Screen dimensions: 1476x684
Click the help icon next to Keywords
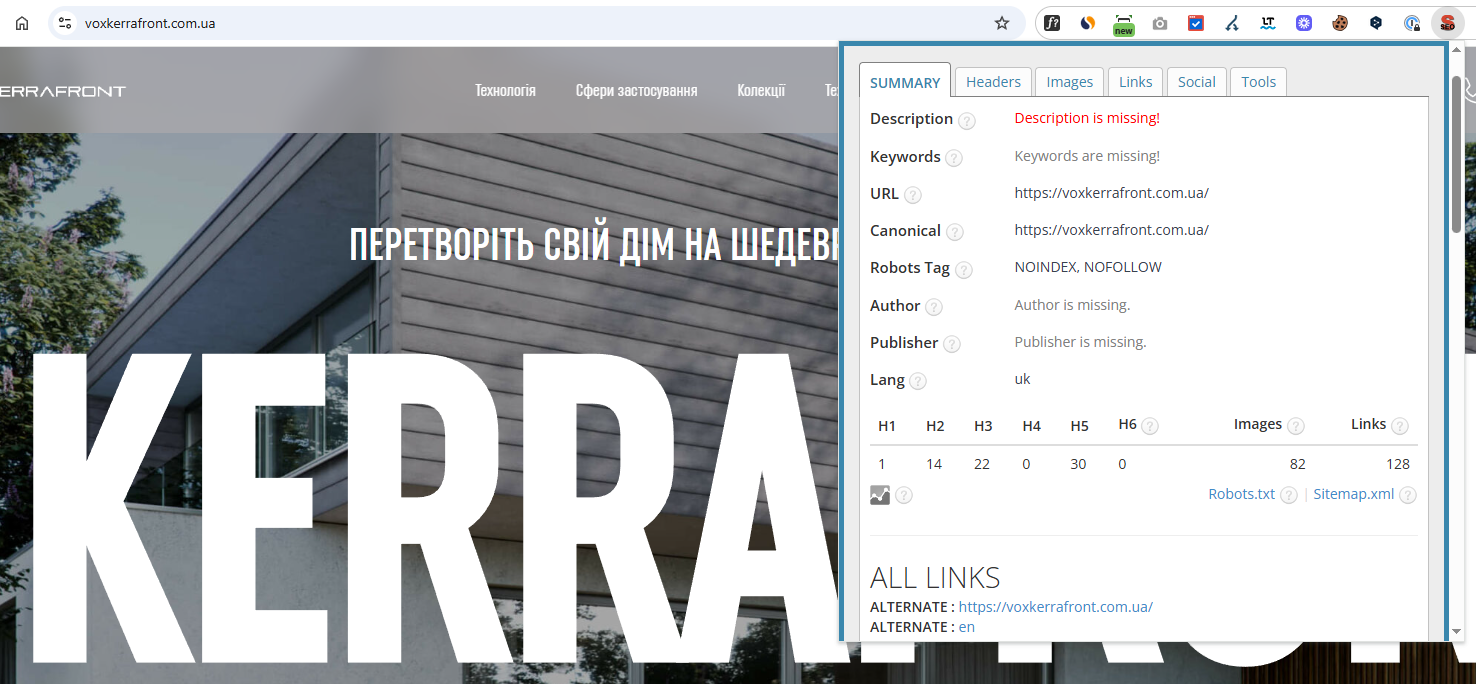(954, 158)
